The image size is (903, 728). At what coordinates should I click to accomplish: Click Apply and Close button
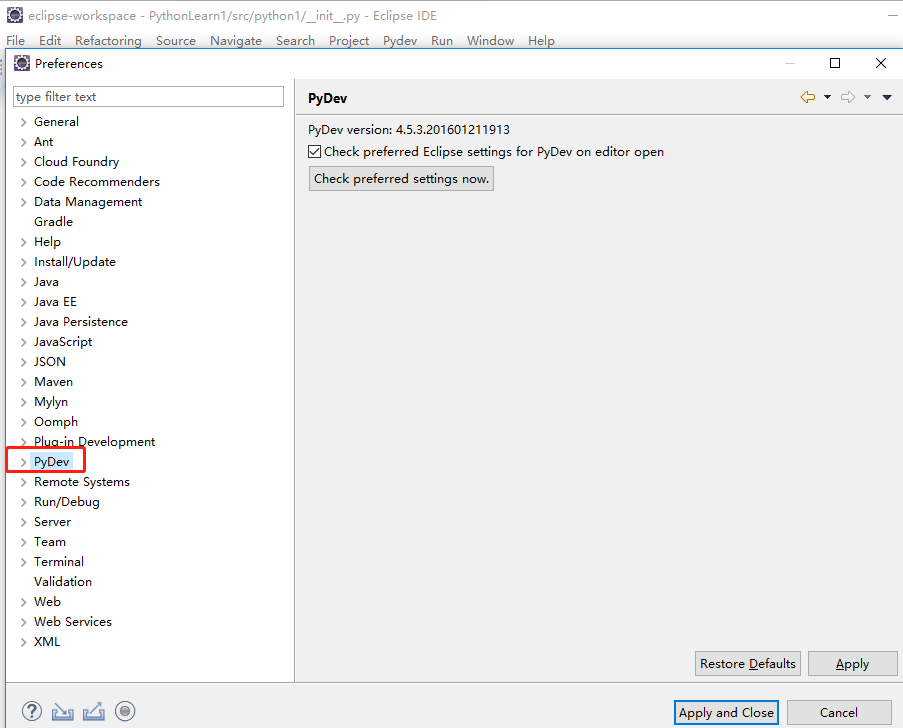tap(726, 712)
